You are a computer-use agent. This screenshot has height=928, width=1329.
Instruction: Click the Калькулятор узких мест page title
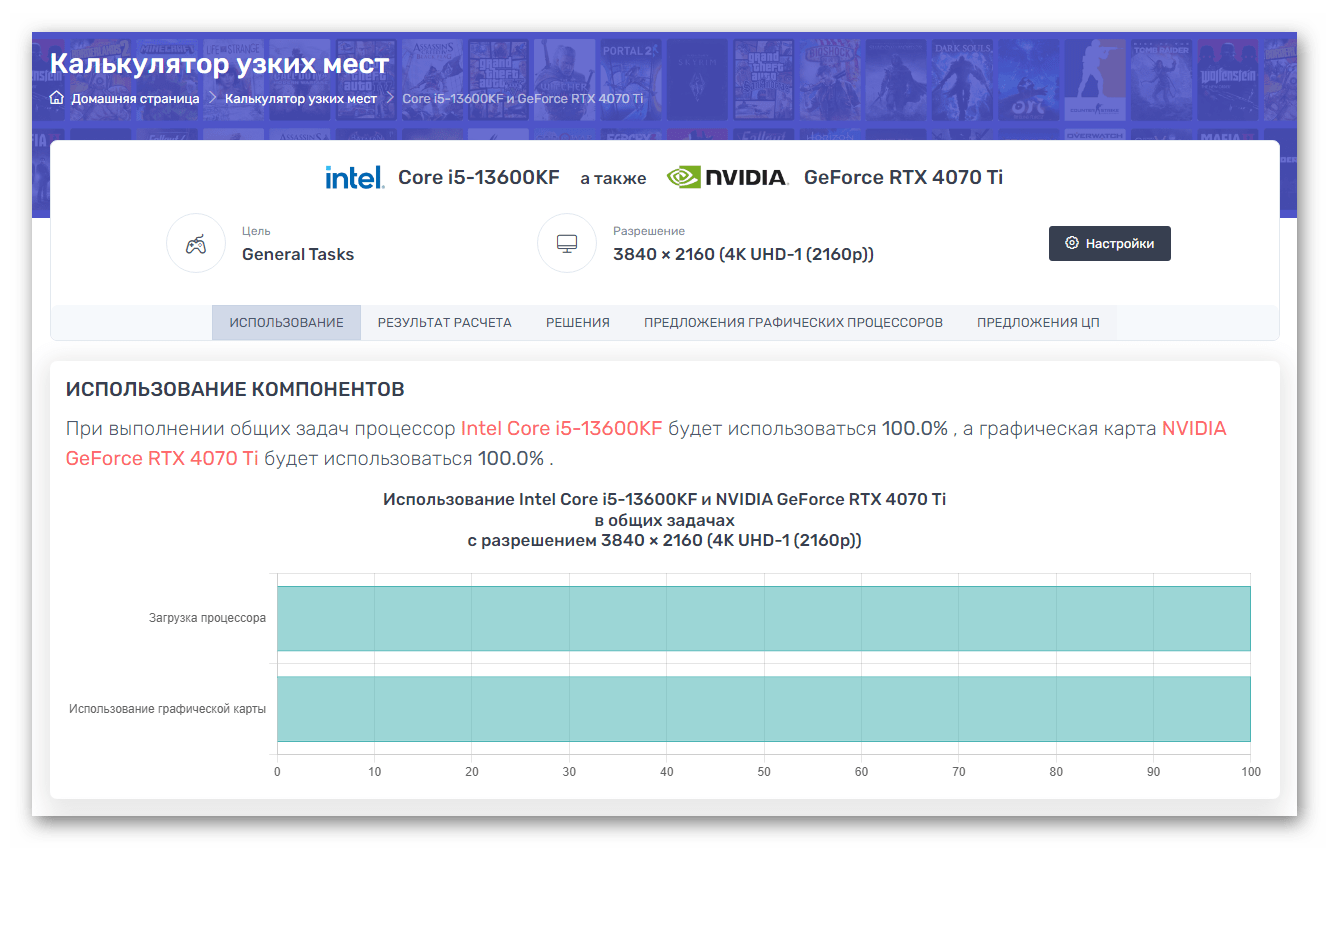click(219, 64)
